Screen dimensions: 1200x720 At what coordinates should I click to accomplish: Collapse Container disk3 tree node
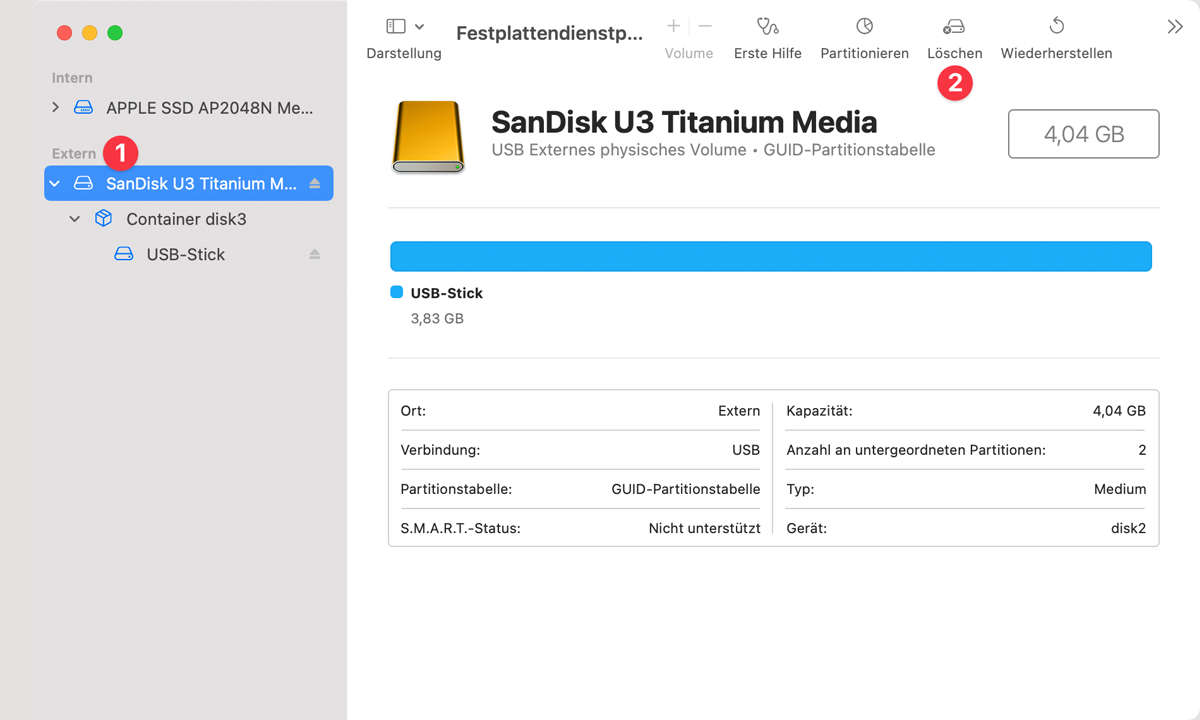[75, 219]
